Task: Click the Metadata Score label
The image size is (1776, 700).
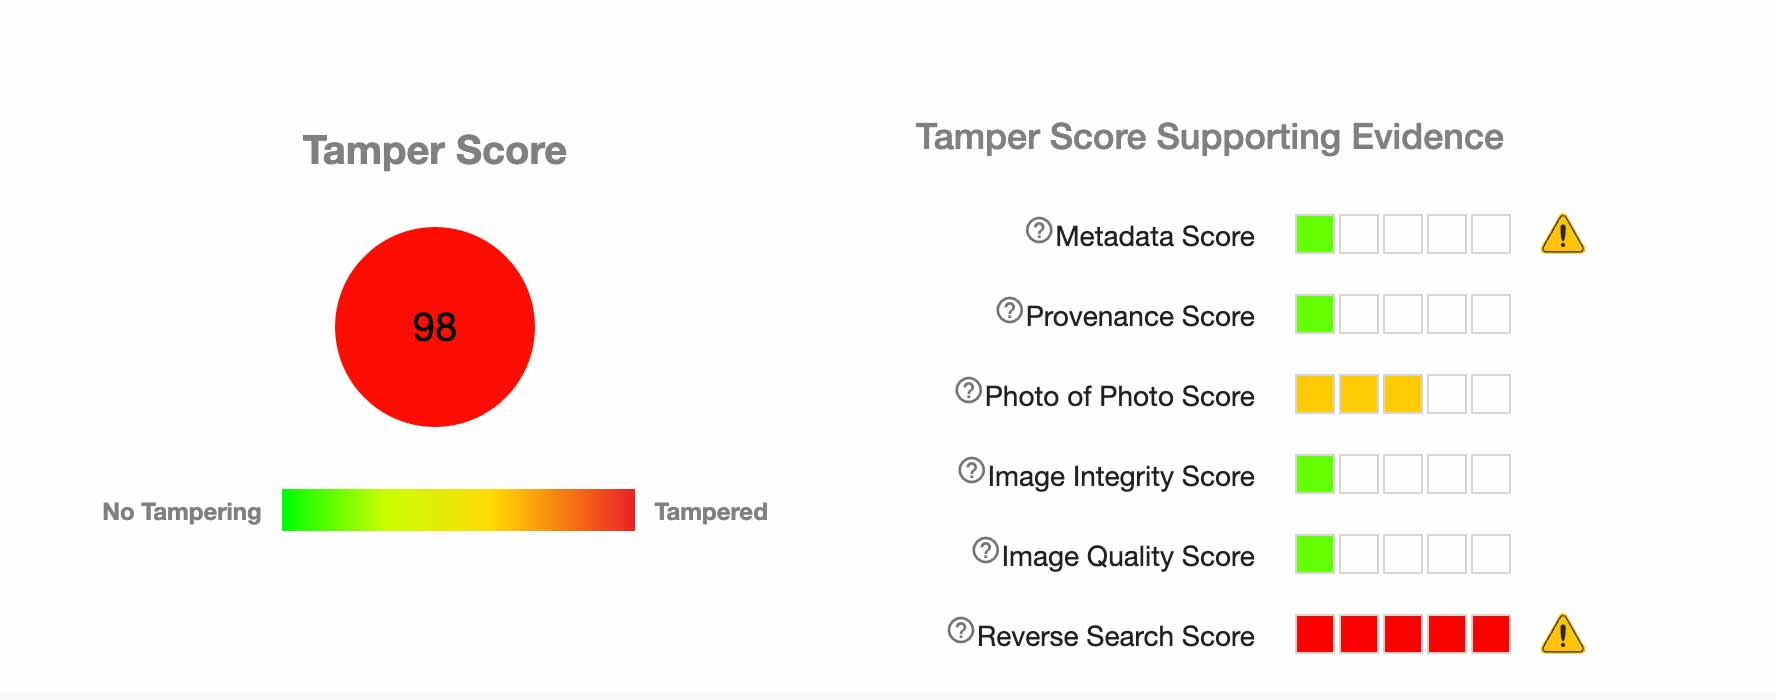Action: (x=1154, y=236)
